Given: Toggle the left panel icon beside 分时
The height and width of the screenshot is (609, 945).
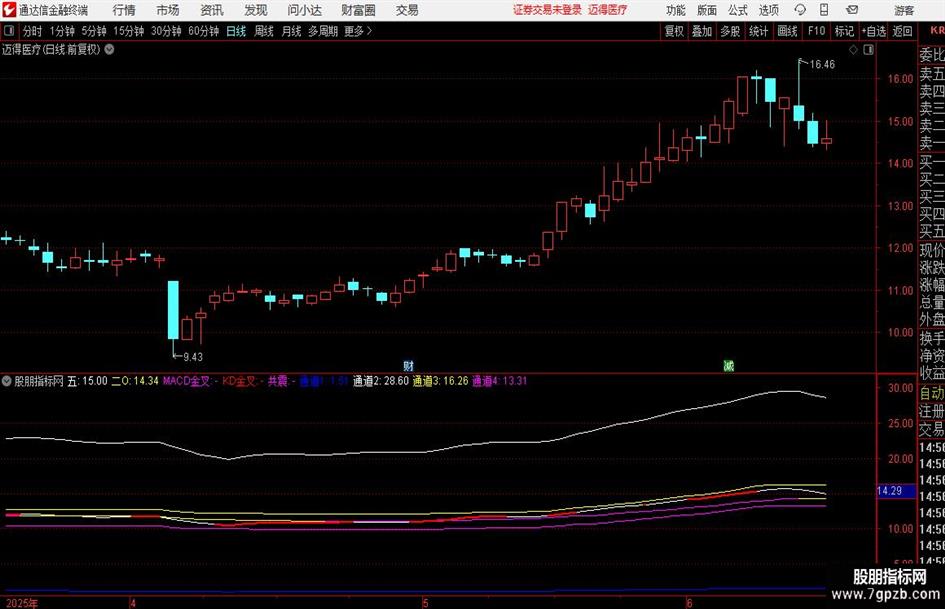Looking at the screenshot, I should (9, 31).
